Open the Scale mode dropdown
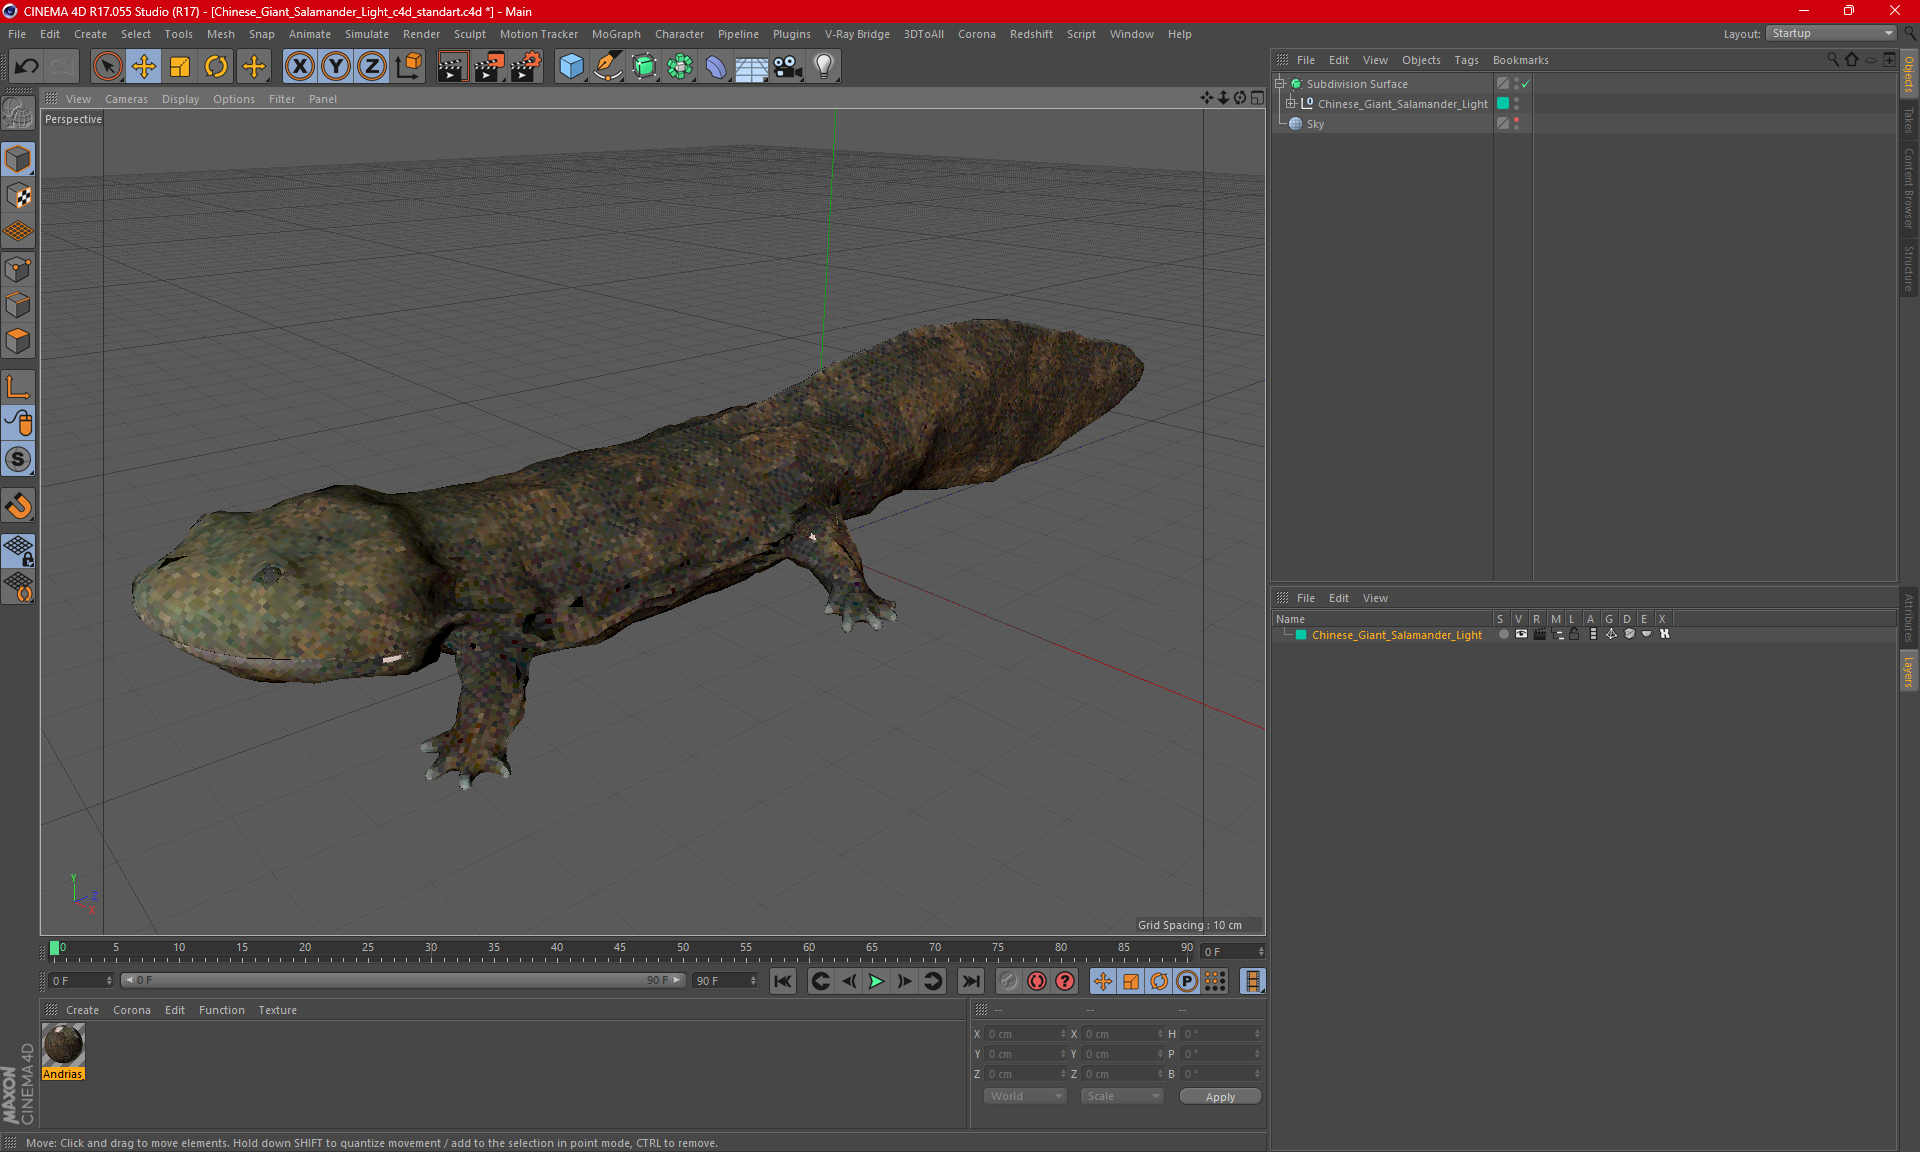This screenshot has width=1920, height=1152. [x=1122, y=1096]
